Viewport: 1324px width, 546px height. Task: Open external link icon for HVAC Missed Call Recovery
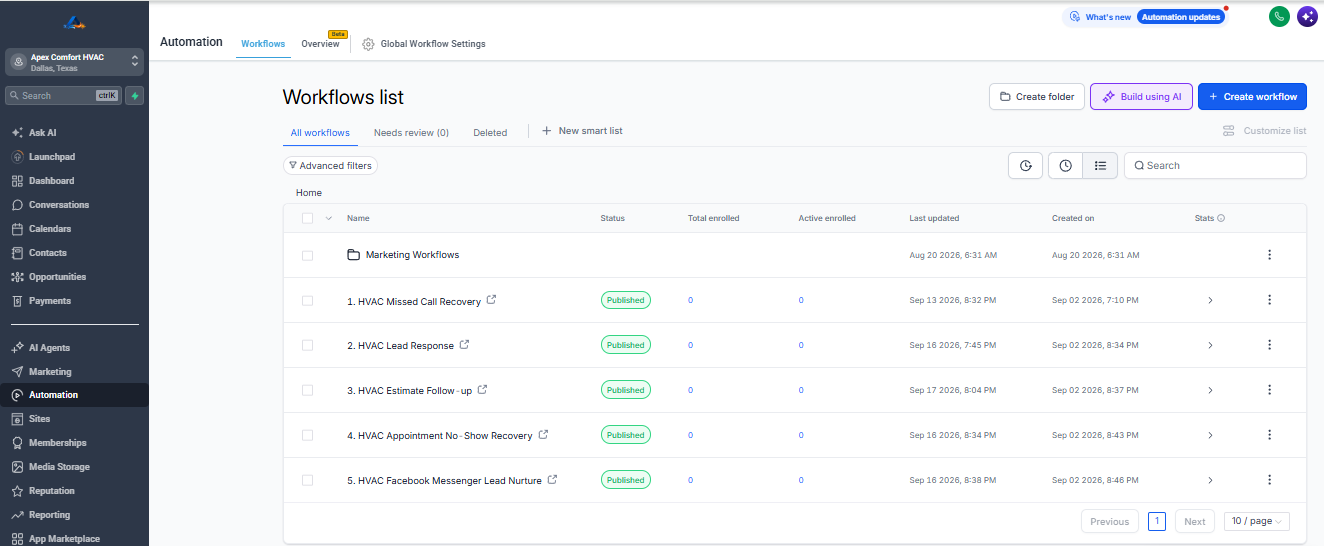point(491,300)
